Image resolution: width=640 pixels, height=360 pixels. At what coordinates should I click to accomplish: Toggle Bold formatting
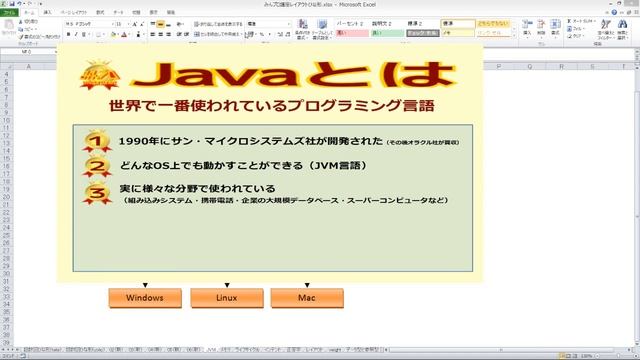click(69, 35)
